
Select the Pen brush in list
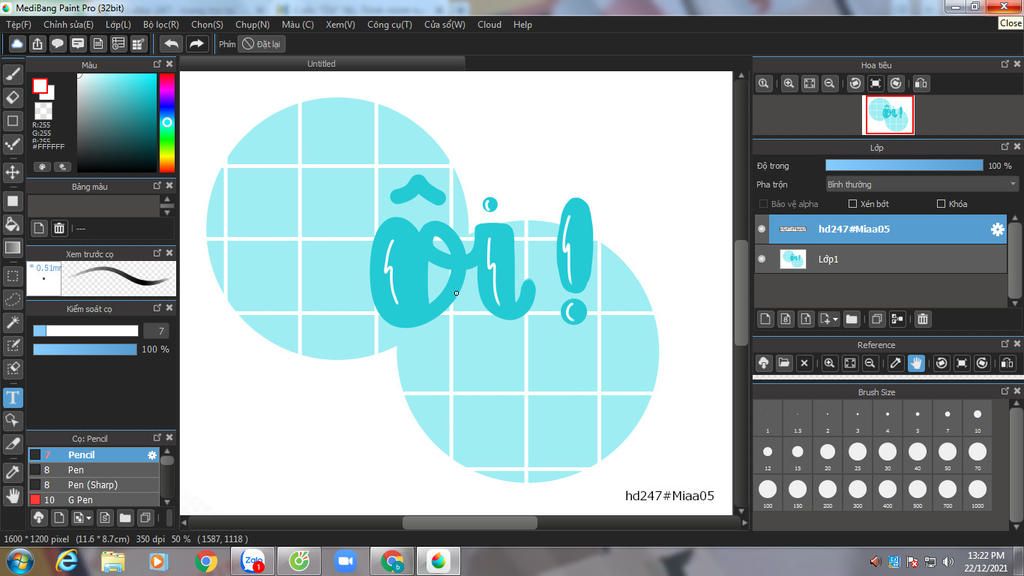click(94, 470)
